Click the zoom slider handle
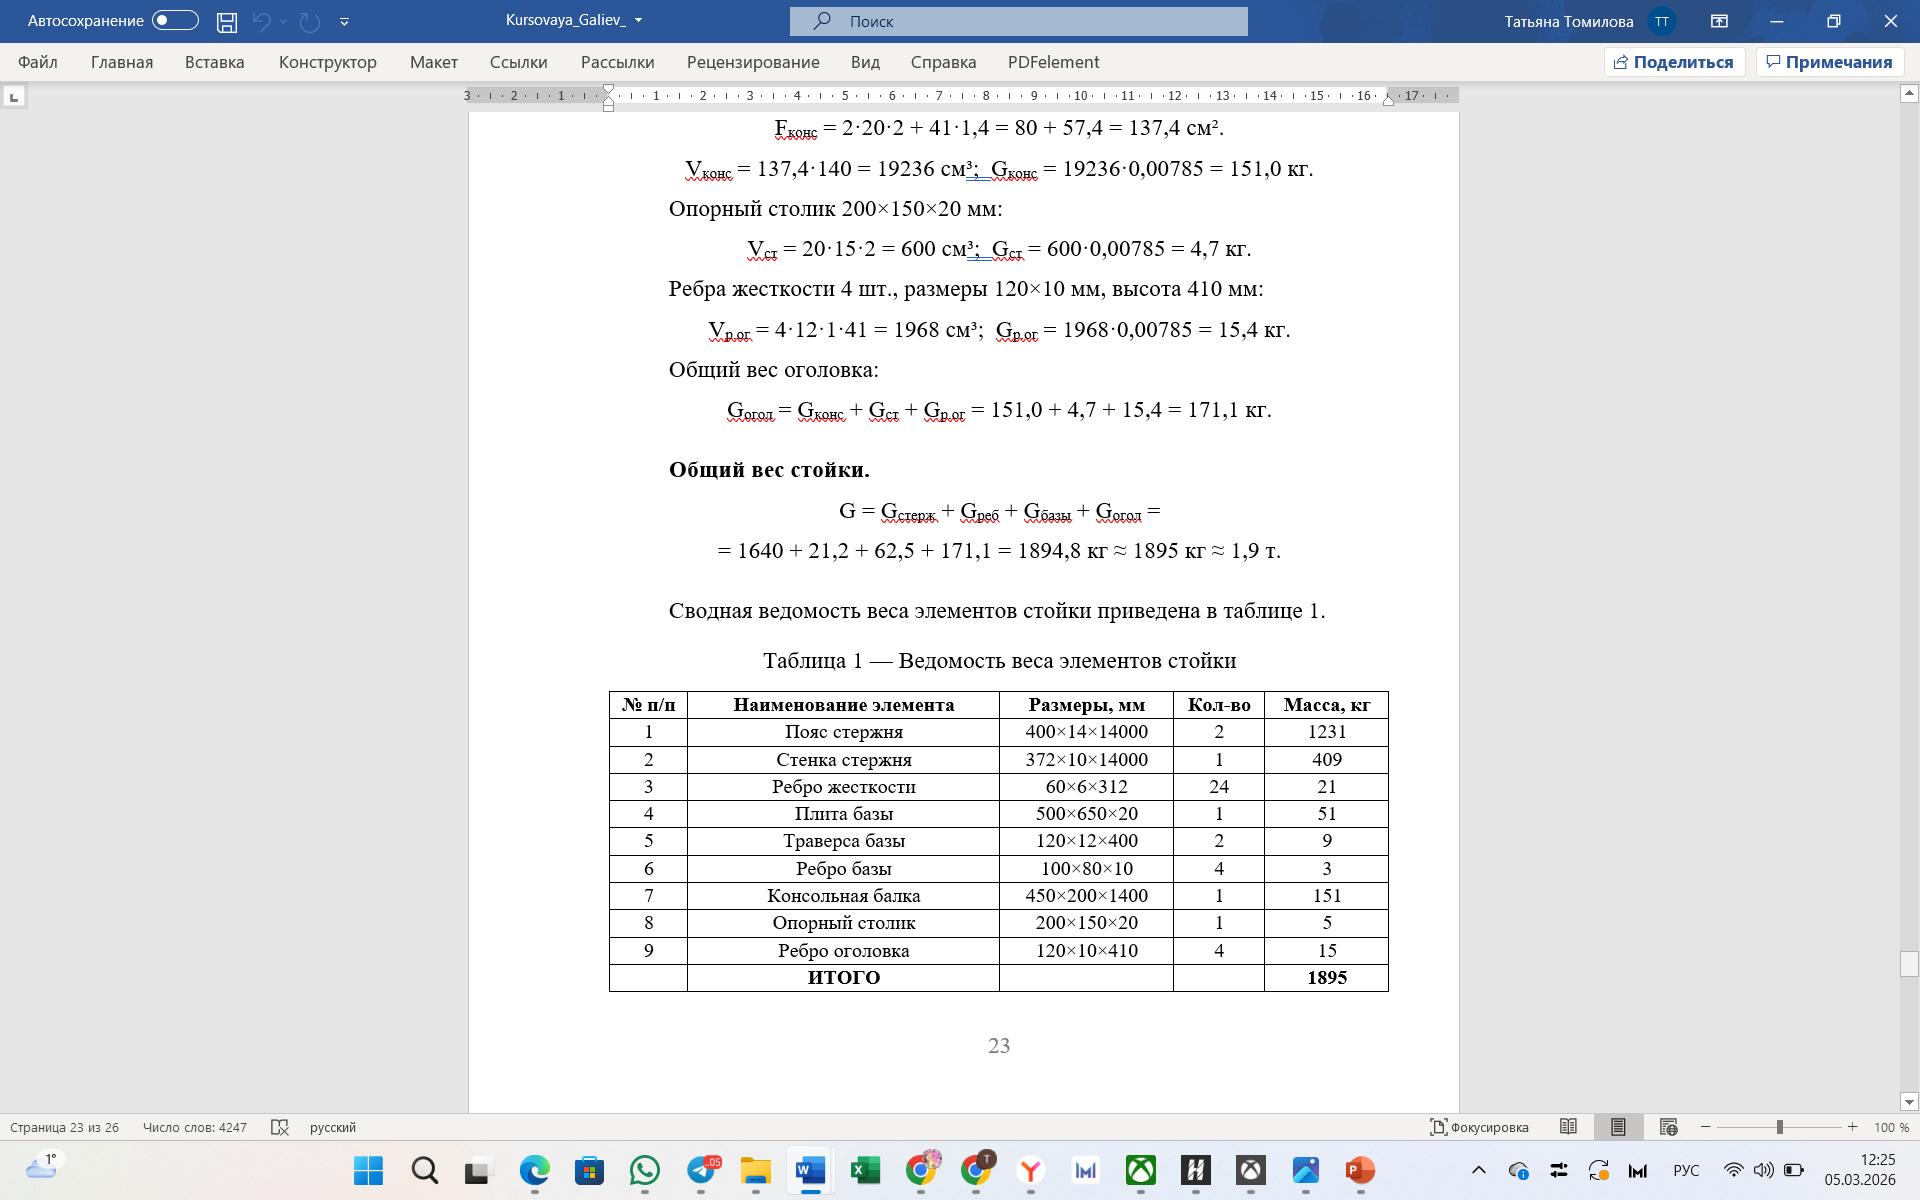Viewport: 1920px width, 1200px height. coord(1780,1127)
